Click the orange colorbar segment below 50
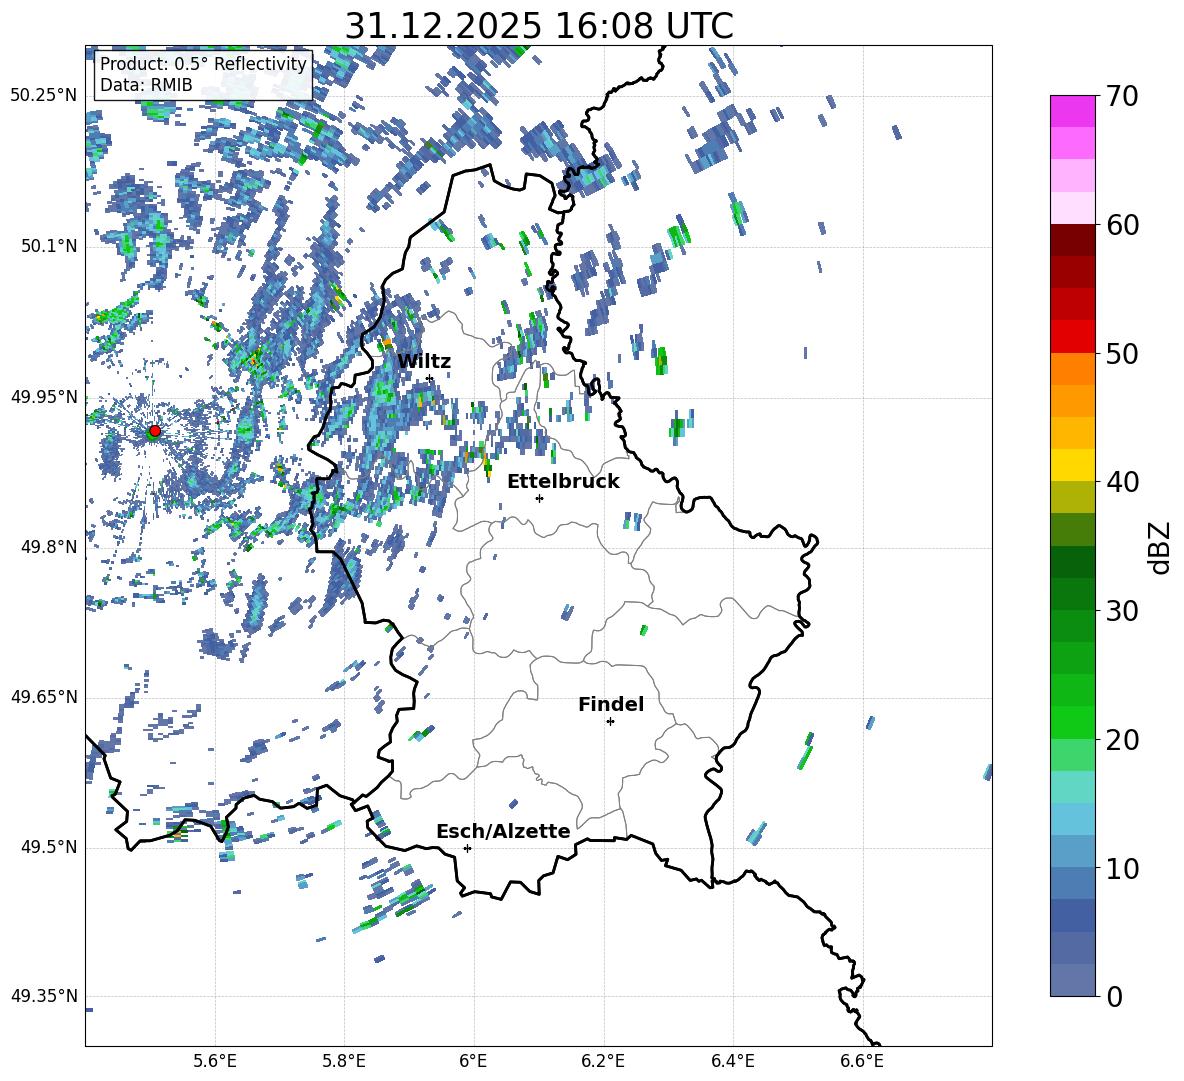Image resolution: width=1184 pixels, height=1081 pixels. pos(1073,369)
